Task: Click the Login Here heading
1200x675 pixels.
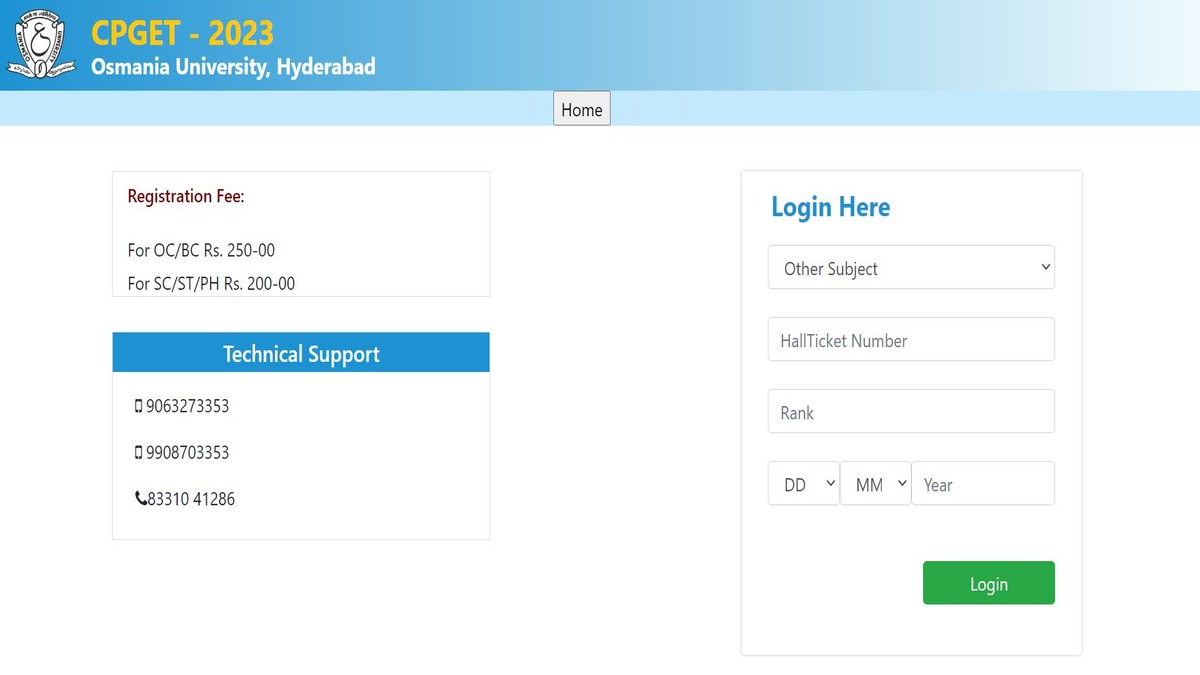Action: pos(830,207)
